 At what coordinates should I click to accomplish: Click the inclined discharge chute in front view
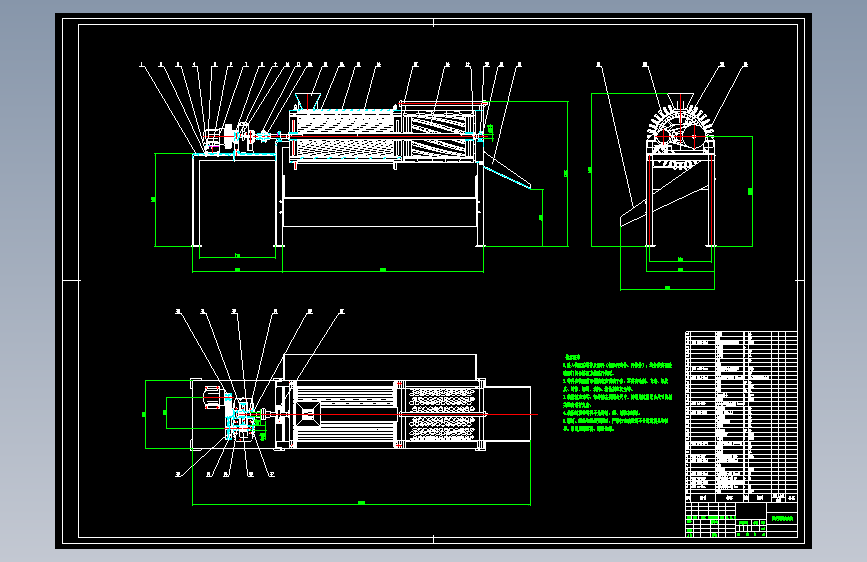pyautogui.click(x=505, y=172)
